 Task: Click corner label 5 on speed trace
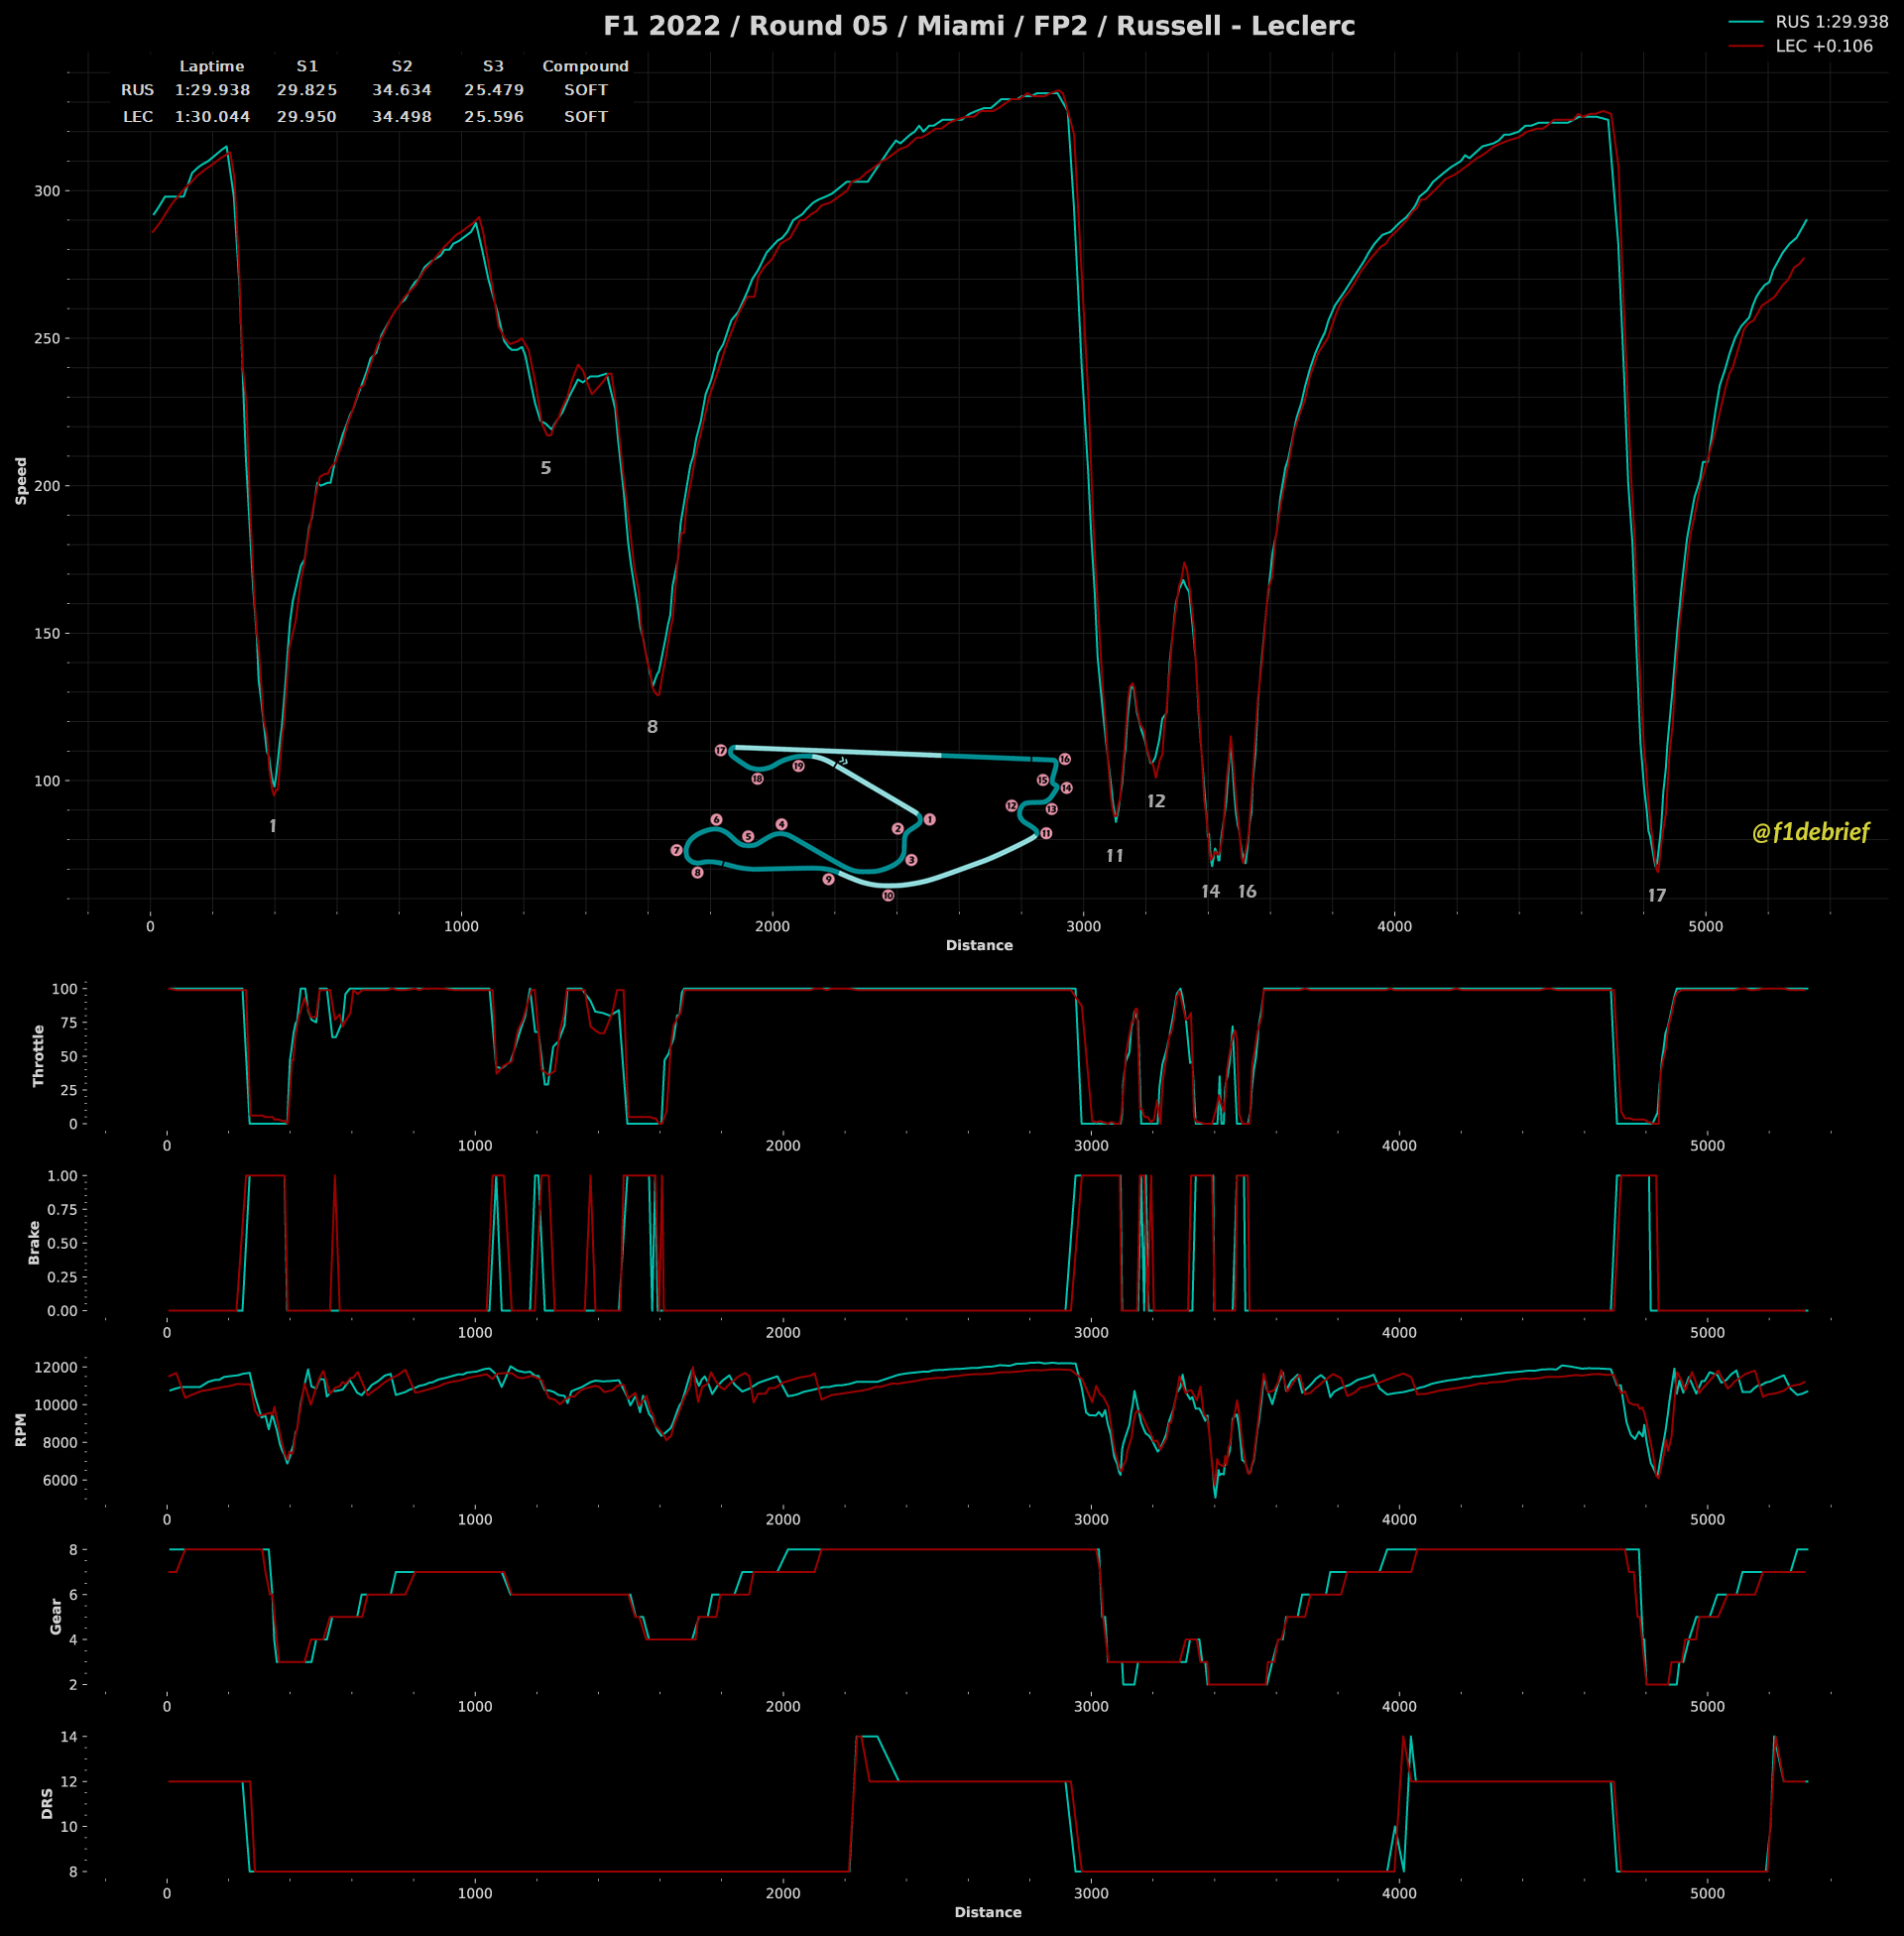tap(545, 468)
